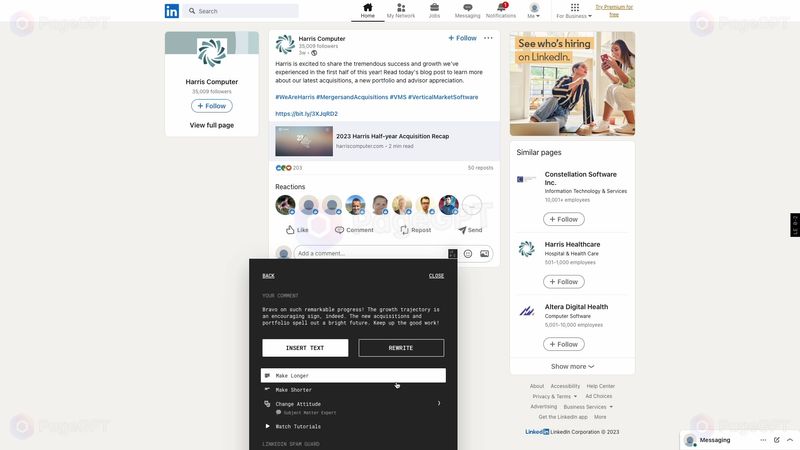Click the Harris Healthcare logo
The height and width of the screenshot is (450, 800).
click(527, 249)
